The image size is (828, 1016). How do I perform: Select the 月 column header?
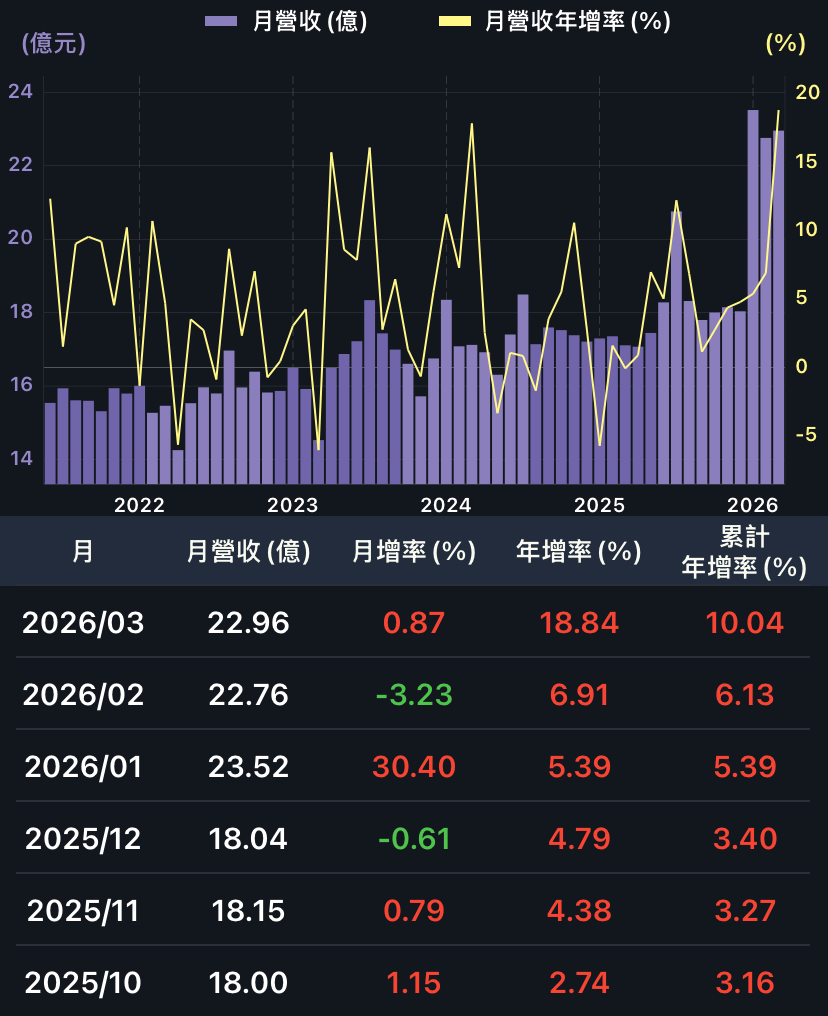83,551
